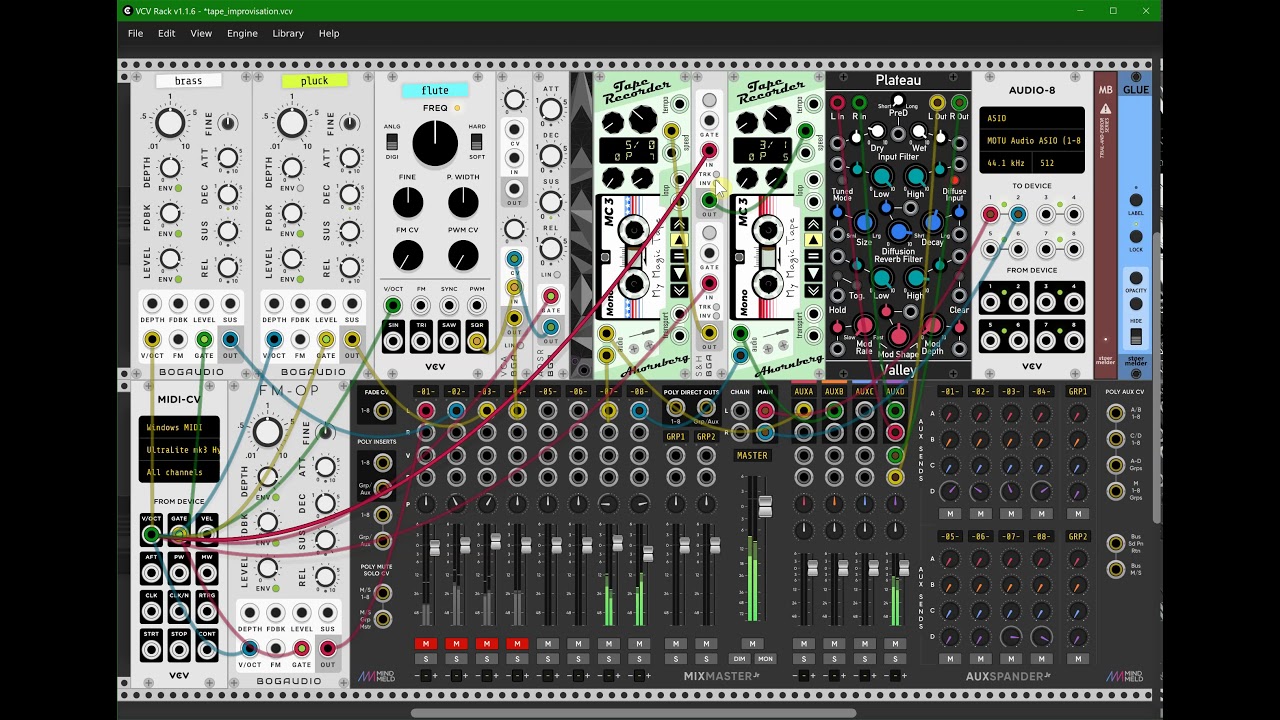Click the FREQ knob on flute VCO

435,143
